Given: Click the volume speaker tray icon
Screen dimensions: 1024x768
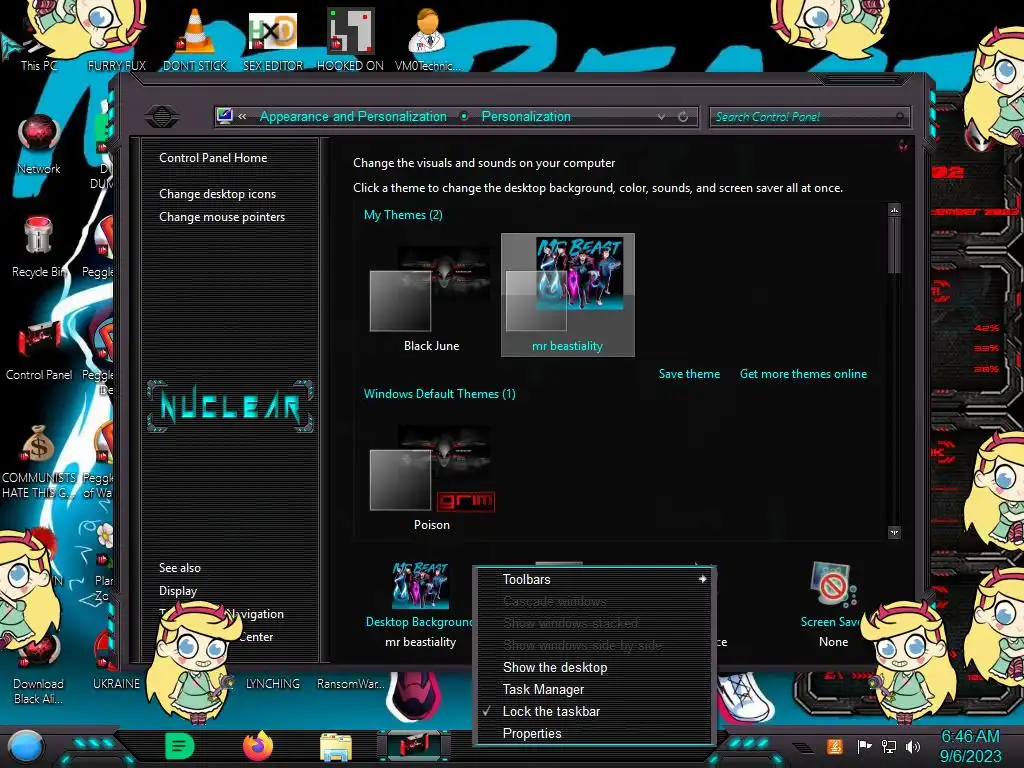Looking at the screenshot, I should (912, 746).
